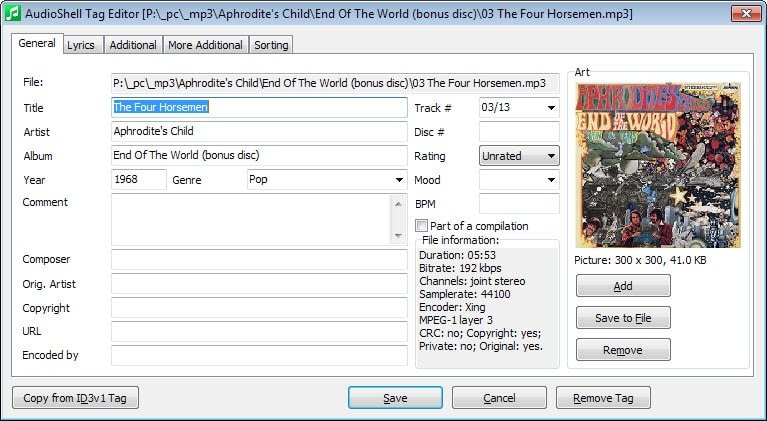Click the Title field containing The Four Horsemen
Viewport: 767px width, 421px height.
click(259, 108)
